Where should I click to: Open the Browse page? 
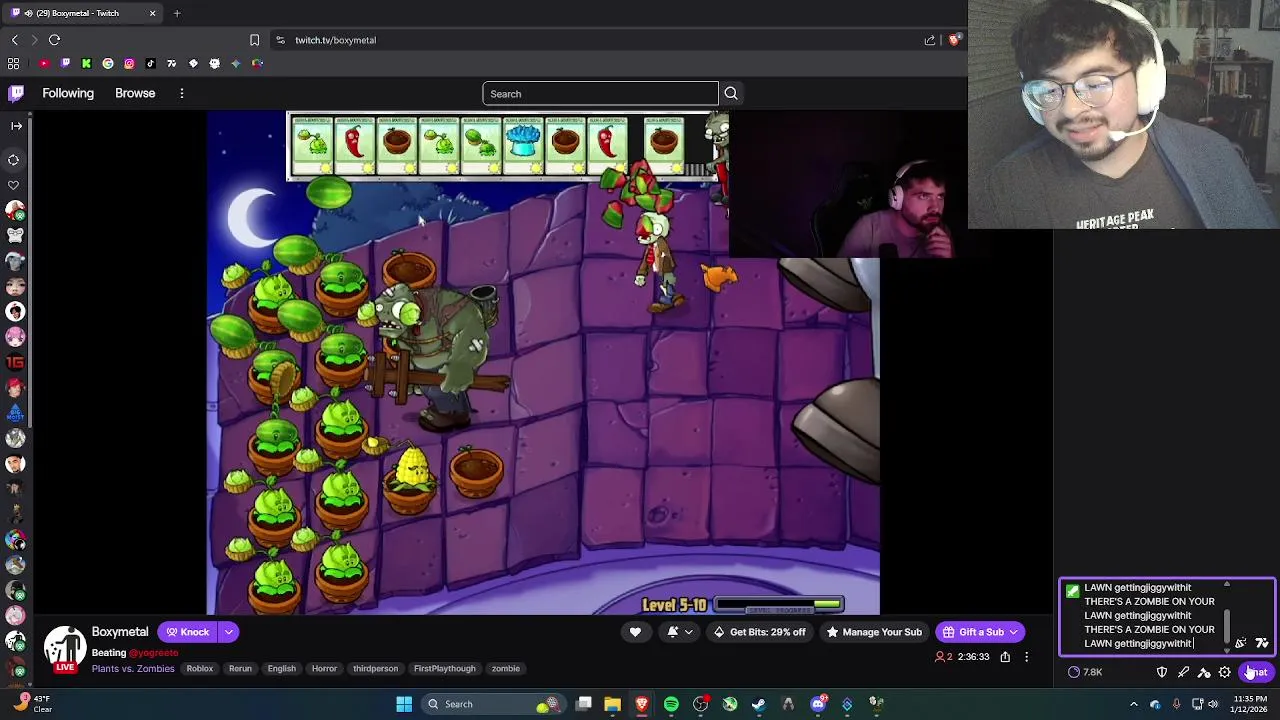pyautogui.click(x=135, y=93)
